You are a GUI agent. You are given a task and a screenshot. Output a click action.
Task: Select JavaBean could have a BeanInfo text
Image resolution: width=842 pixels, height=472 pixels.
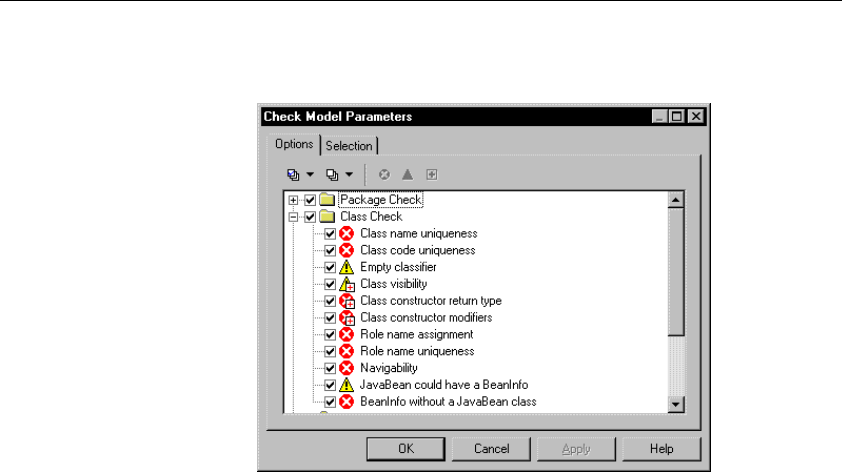tap(444, 385)
